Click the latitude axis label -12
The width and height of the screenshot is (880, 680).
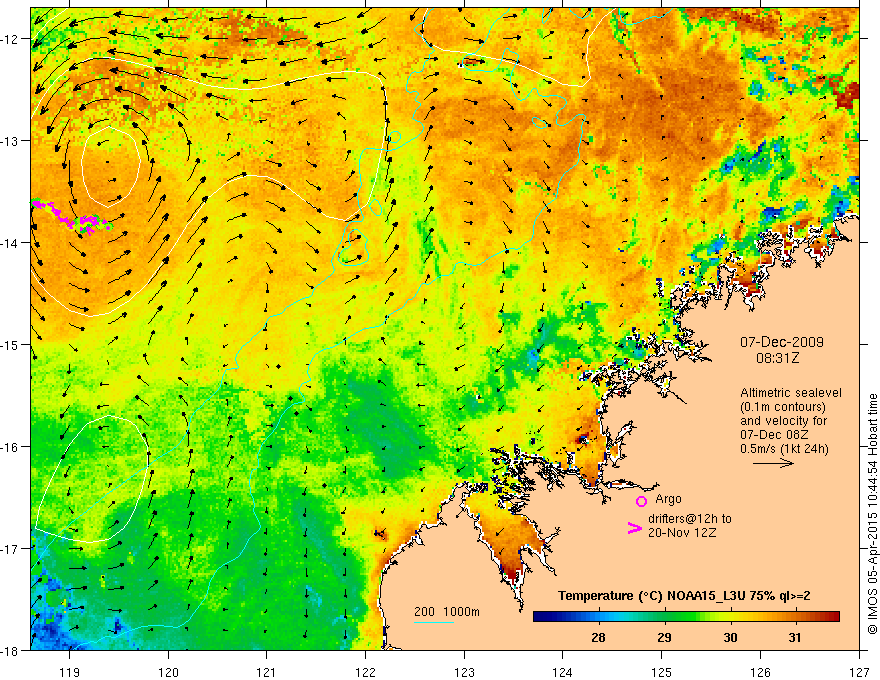[10, 39]
